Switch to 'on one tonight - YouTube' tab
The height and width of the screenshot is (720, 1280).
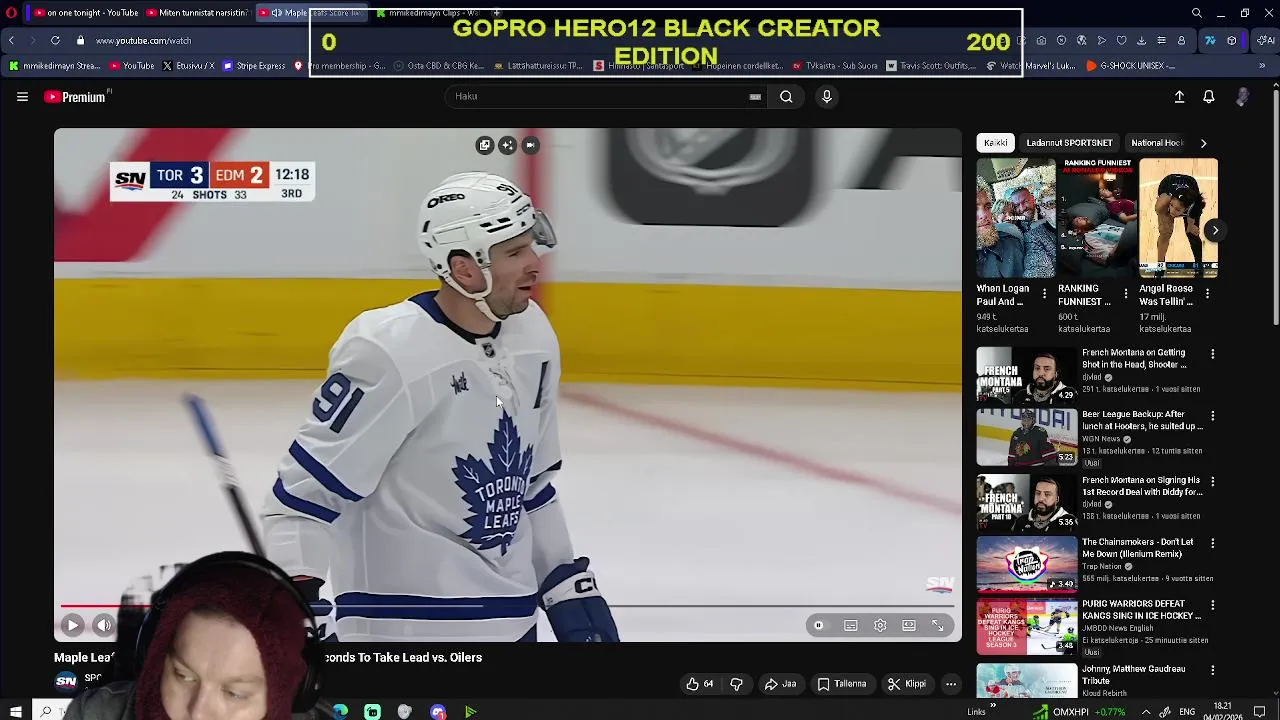pyautogui.click(x=84, y=13)
